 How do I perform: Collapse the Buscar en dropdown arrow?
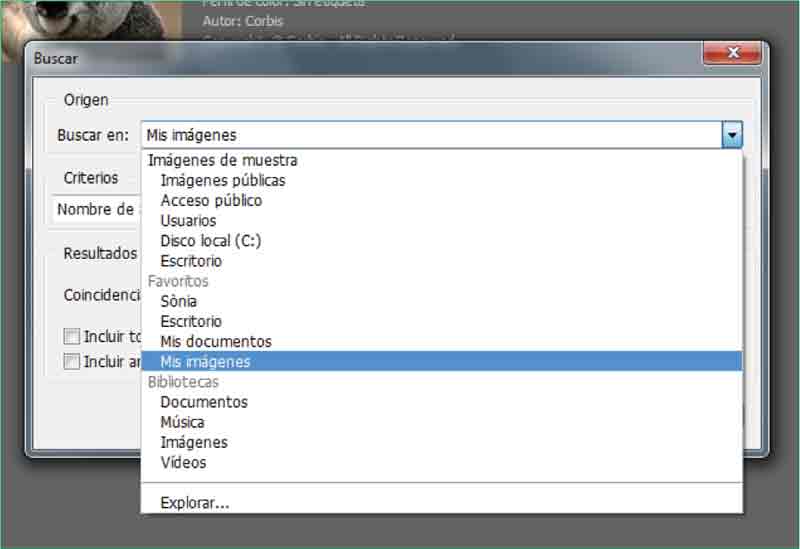733,135
